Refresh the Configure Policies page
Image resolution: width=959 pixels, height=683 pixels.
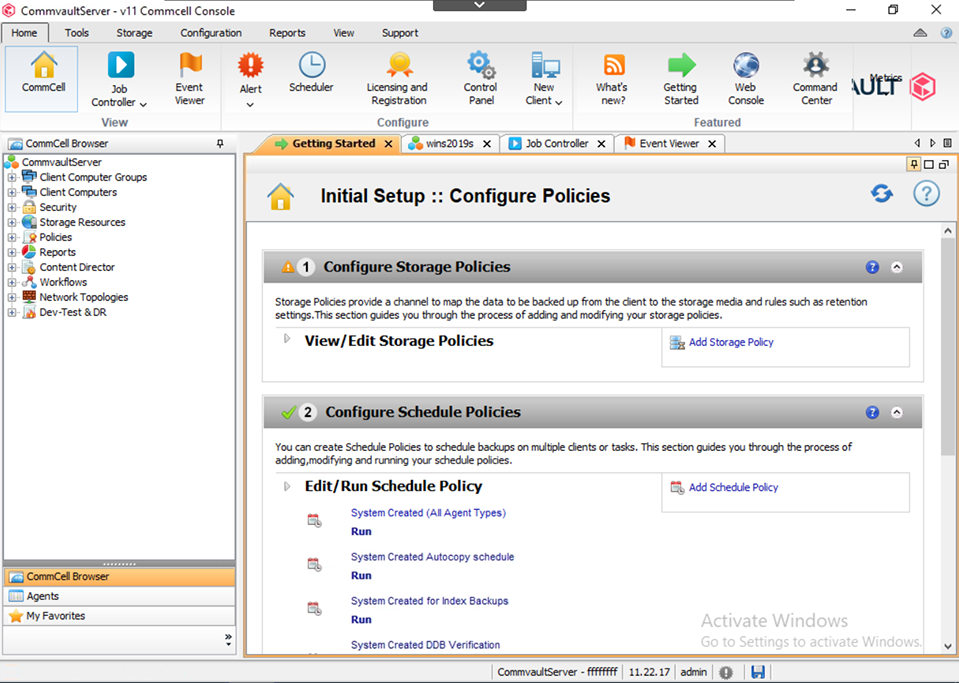pyautogui.click(x=881, y=194)
